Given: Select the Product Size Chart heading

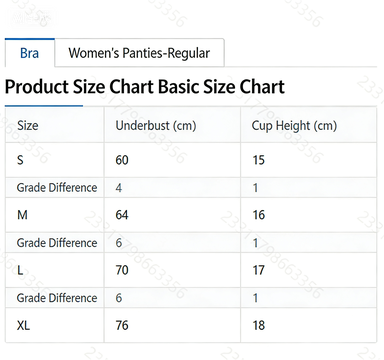Looking at the screenshot, I should pos(145,87).
